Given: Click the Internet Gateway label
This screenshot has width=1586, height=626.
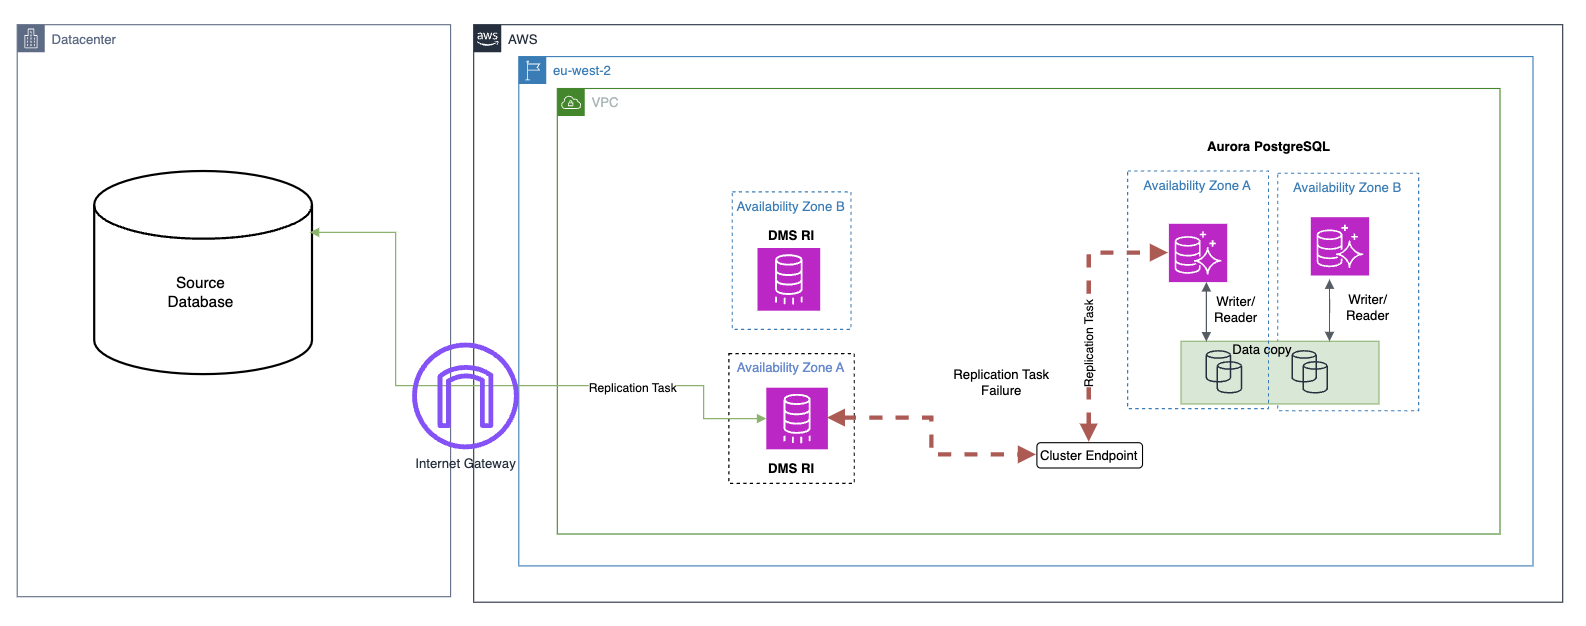Looking at the screenshot, I should (x=466, y=463).
